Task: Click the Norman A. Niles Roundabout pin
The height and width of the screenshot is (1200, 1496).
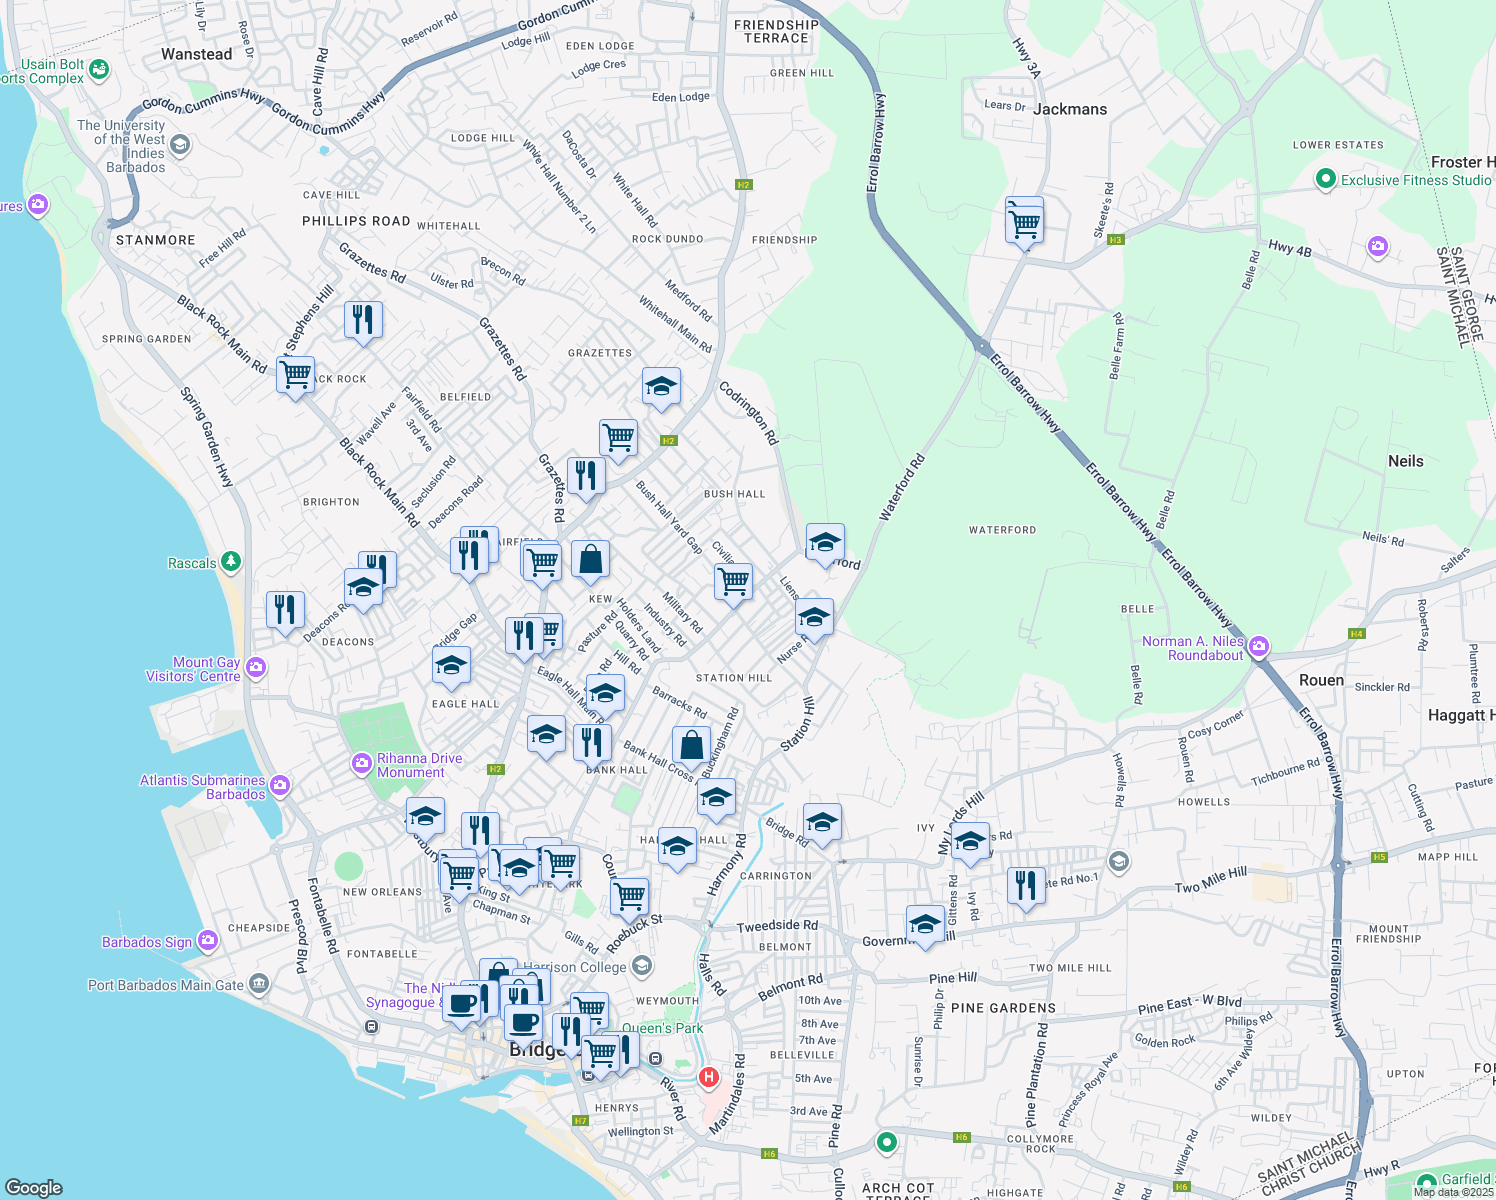Action: click(1259, 647)
